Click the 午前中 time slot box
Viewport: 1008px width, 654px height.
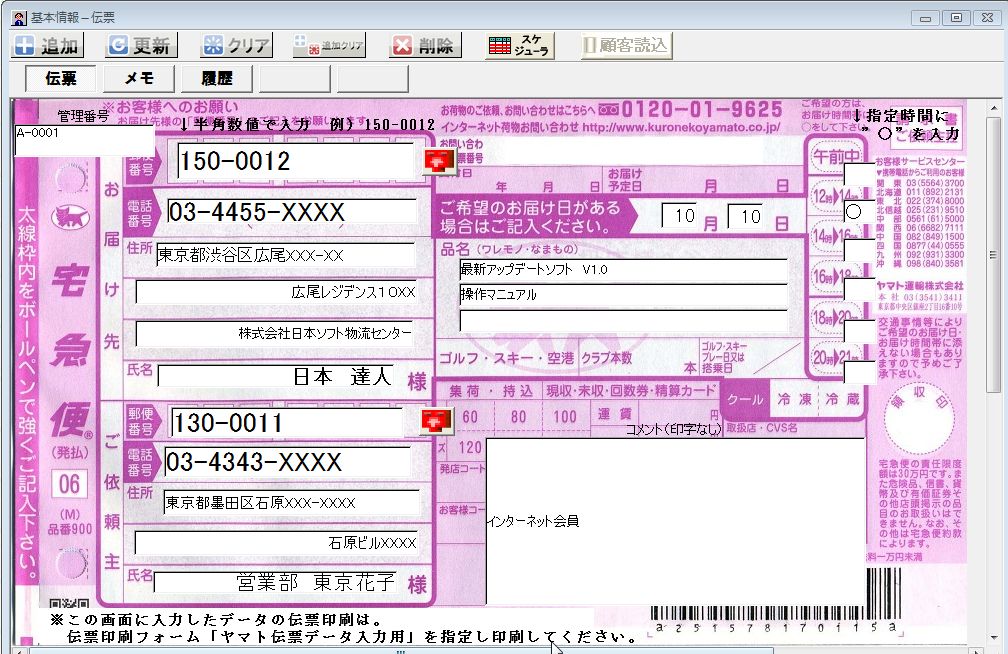point(859,174)
